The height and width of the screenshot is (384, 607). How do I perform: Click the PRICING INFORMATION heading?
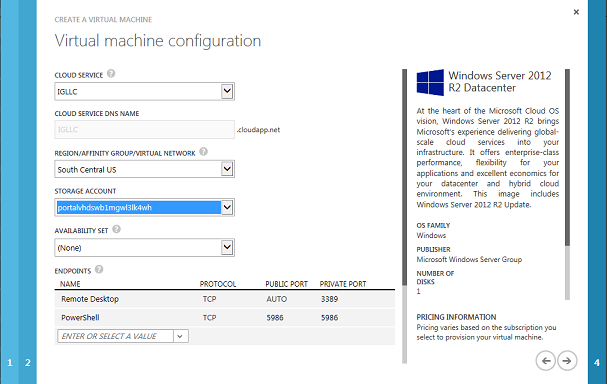click(x=456, y=317)
